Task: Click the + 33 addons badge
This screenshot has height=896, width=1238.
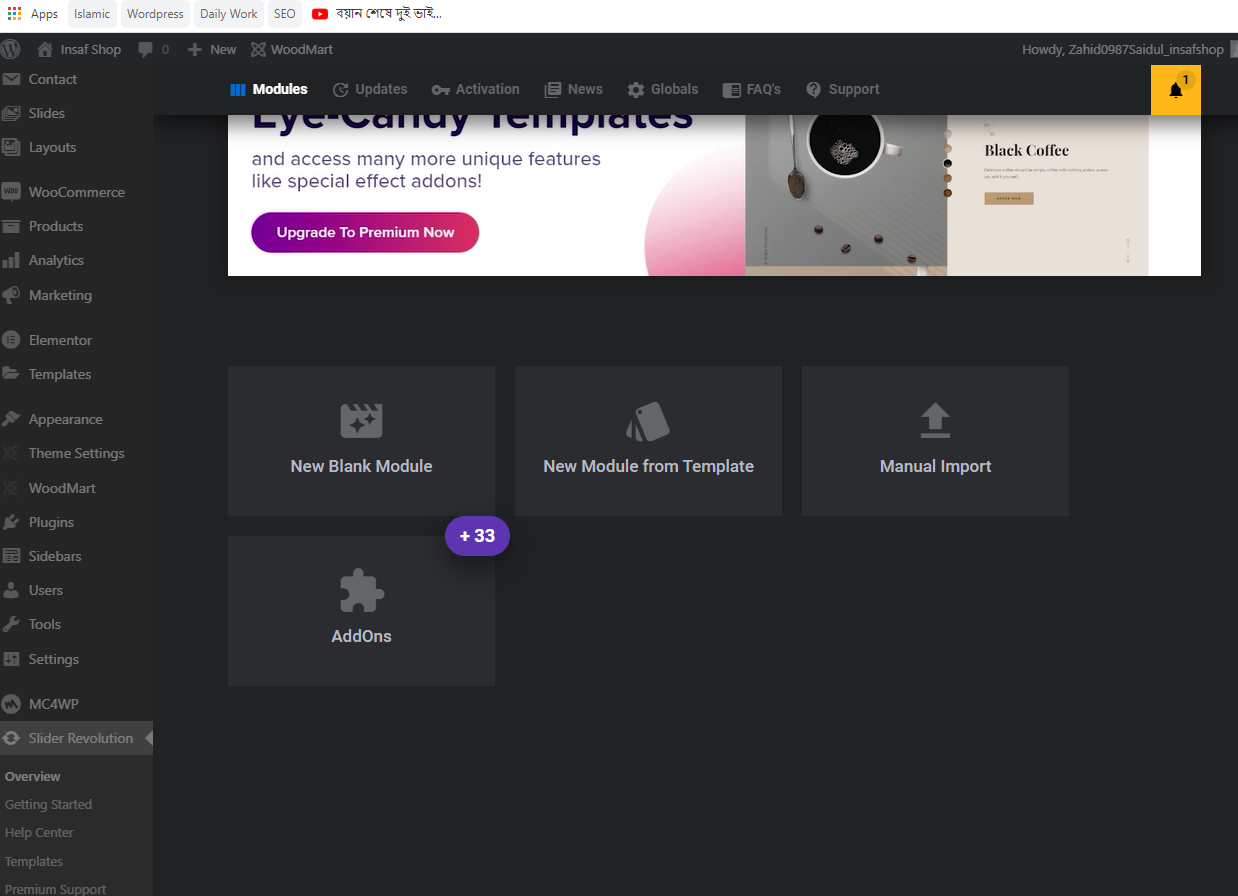Action: [x=477, y=536]
